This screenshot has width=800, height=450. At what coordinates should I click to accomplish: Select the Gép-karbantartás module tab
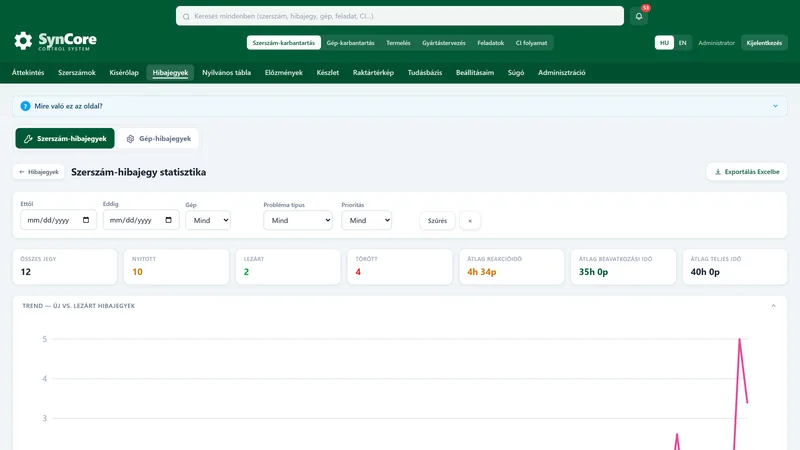[x=351, y=43]
